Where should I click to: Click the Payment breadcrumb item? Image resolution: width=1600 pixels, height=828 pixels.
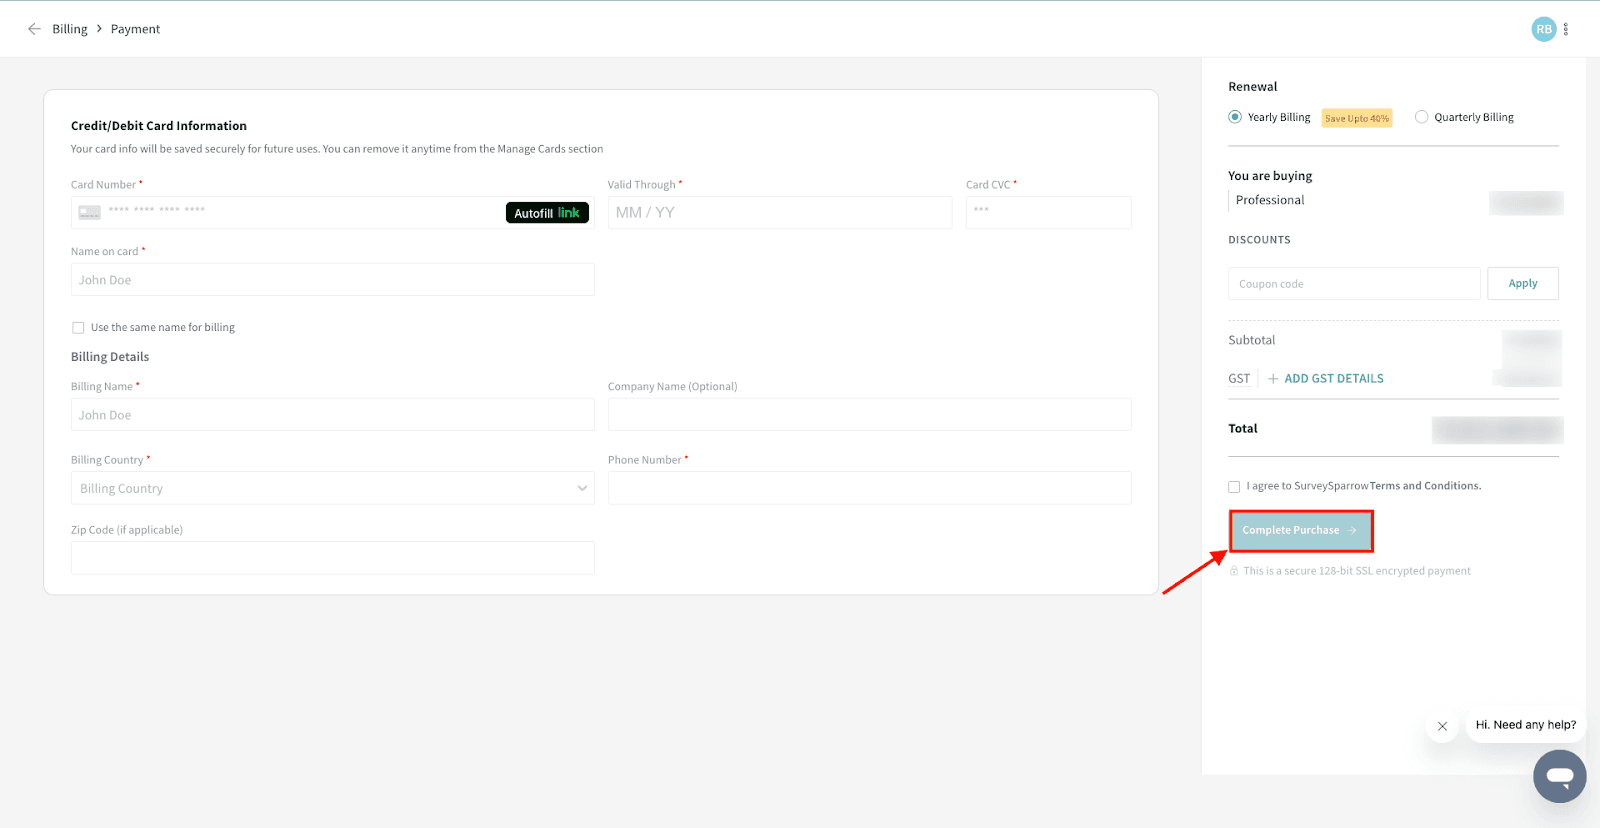click(135, 29)
